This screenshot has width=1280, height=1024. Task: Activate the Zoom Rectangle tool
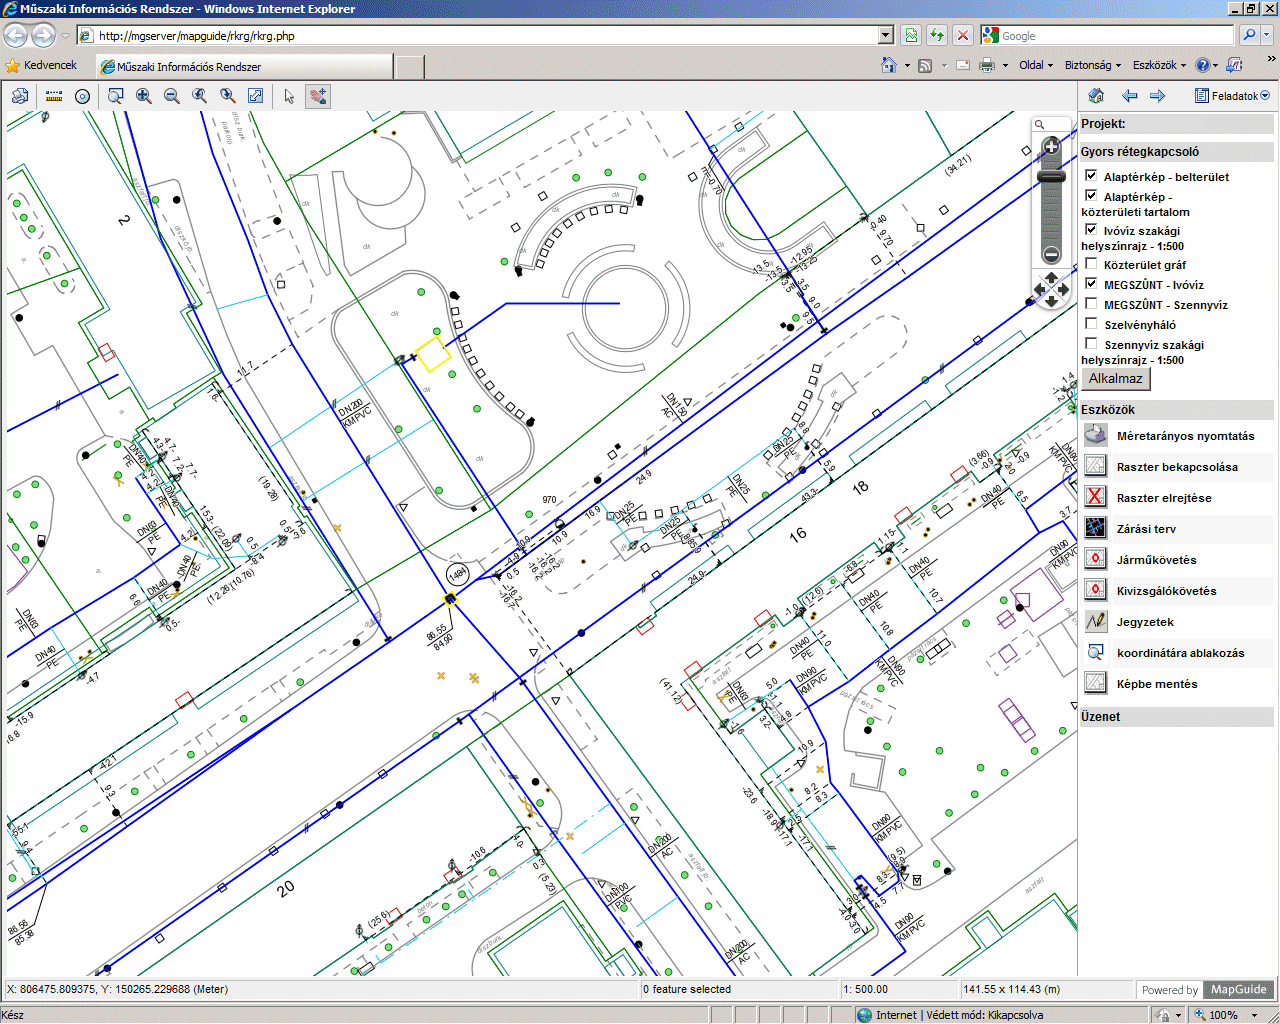pos(116,96)
